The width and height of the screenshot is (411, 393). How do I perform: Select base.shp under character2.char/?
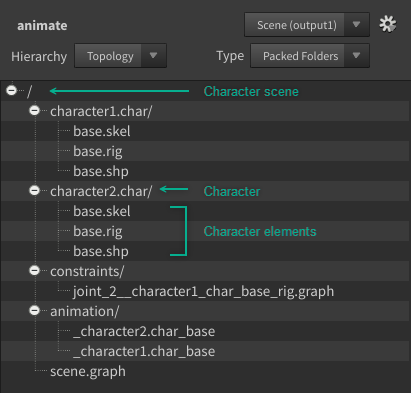[205, 251]
